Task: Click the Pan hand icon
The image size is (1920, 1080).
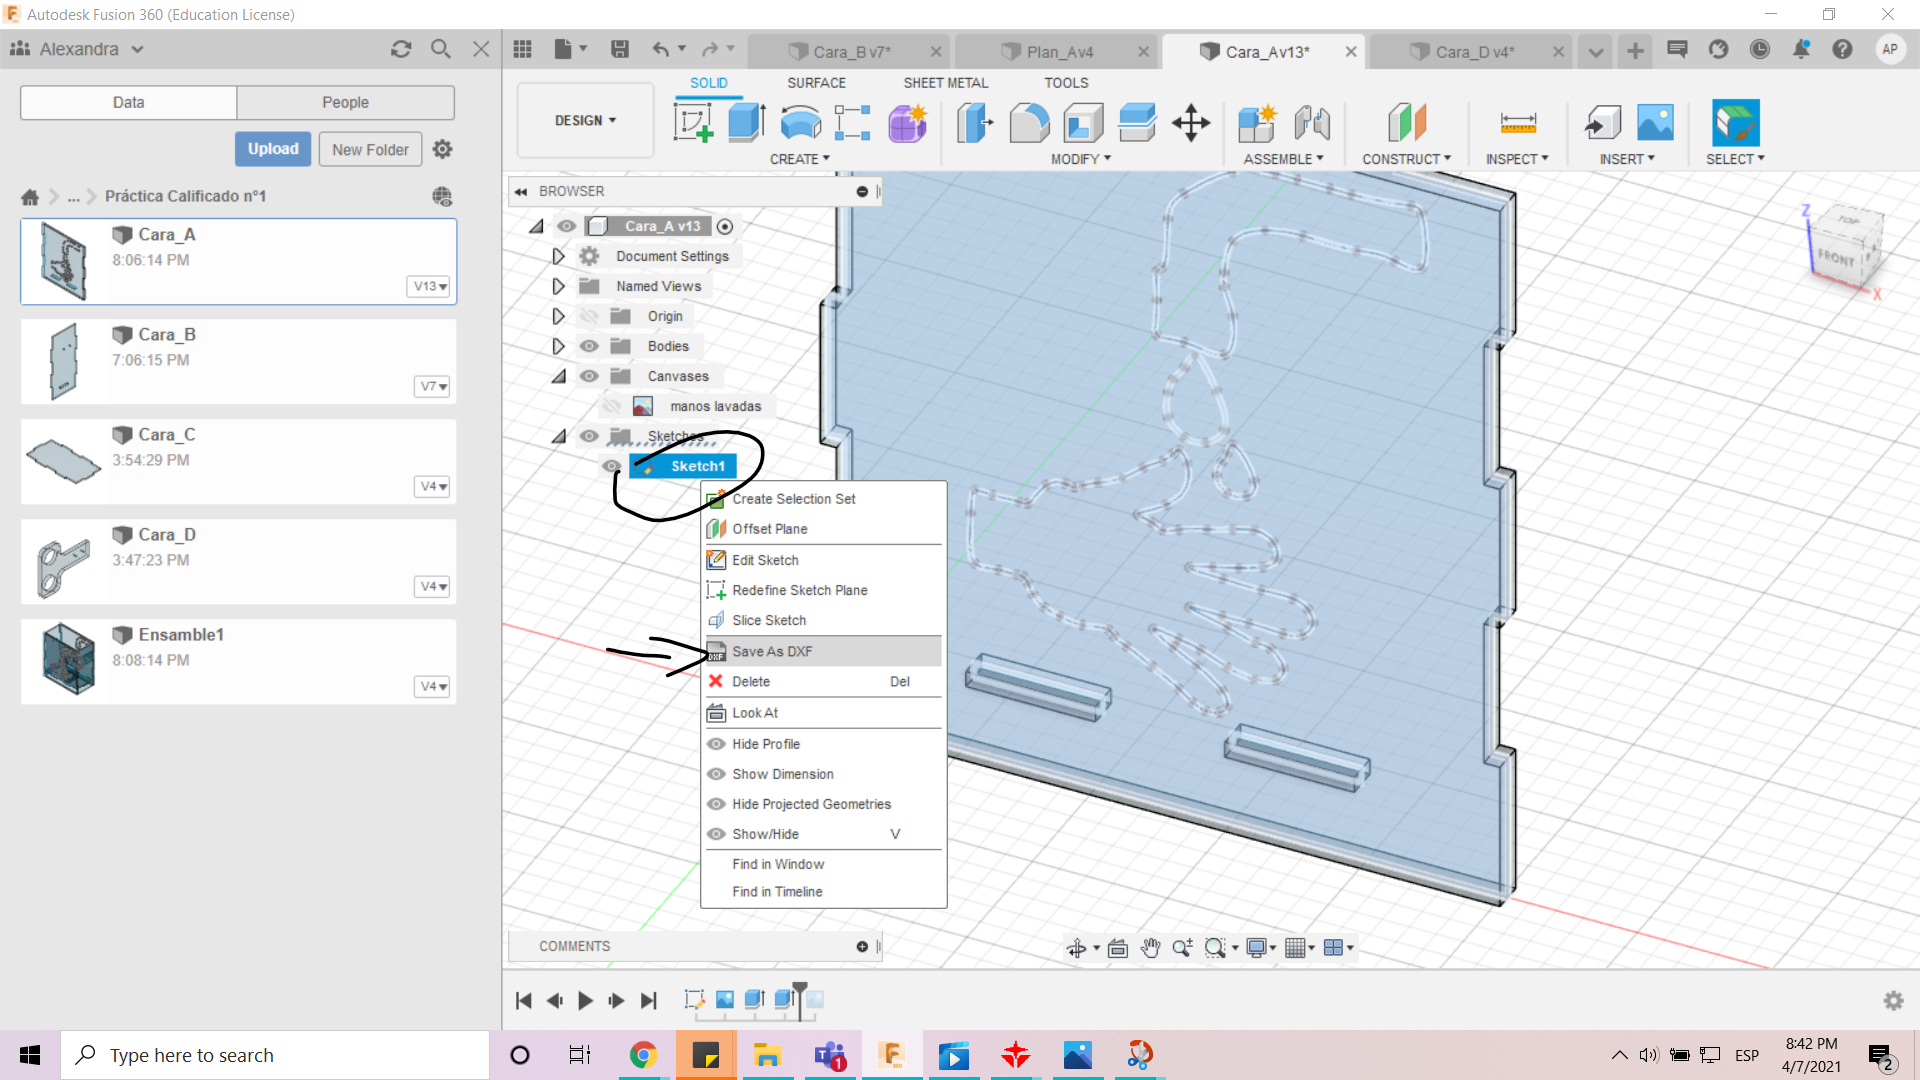Action: [x=1150, y=948]
